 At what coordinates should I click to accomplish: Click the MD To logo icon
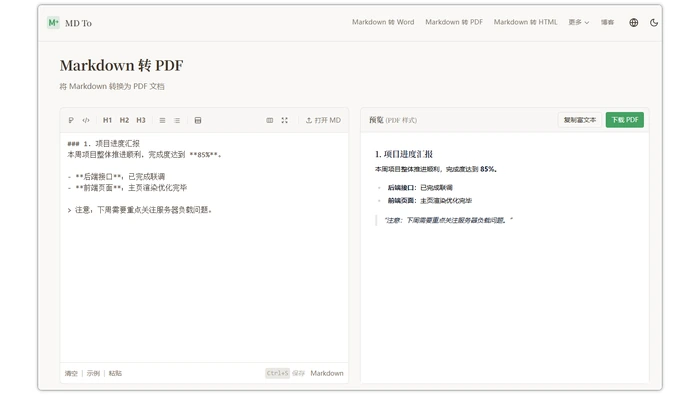tap(53, 23)
